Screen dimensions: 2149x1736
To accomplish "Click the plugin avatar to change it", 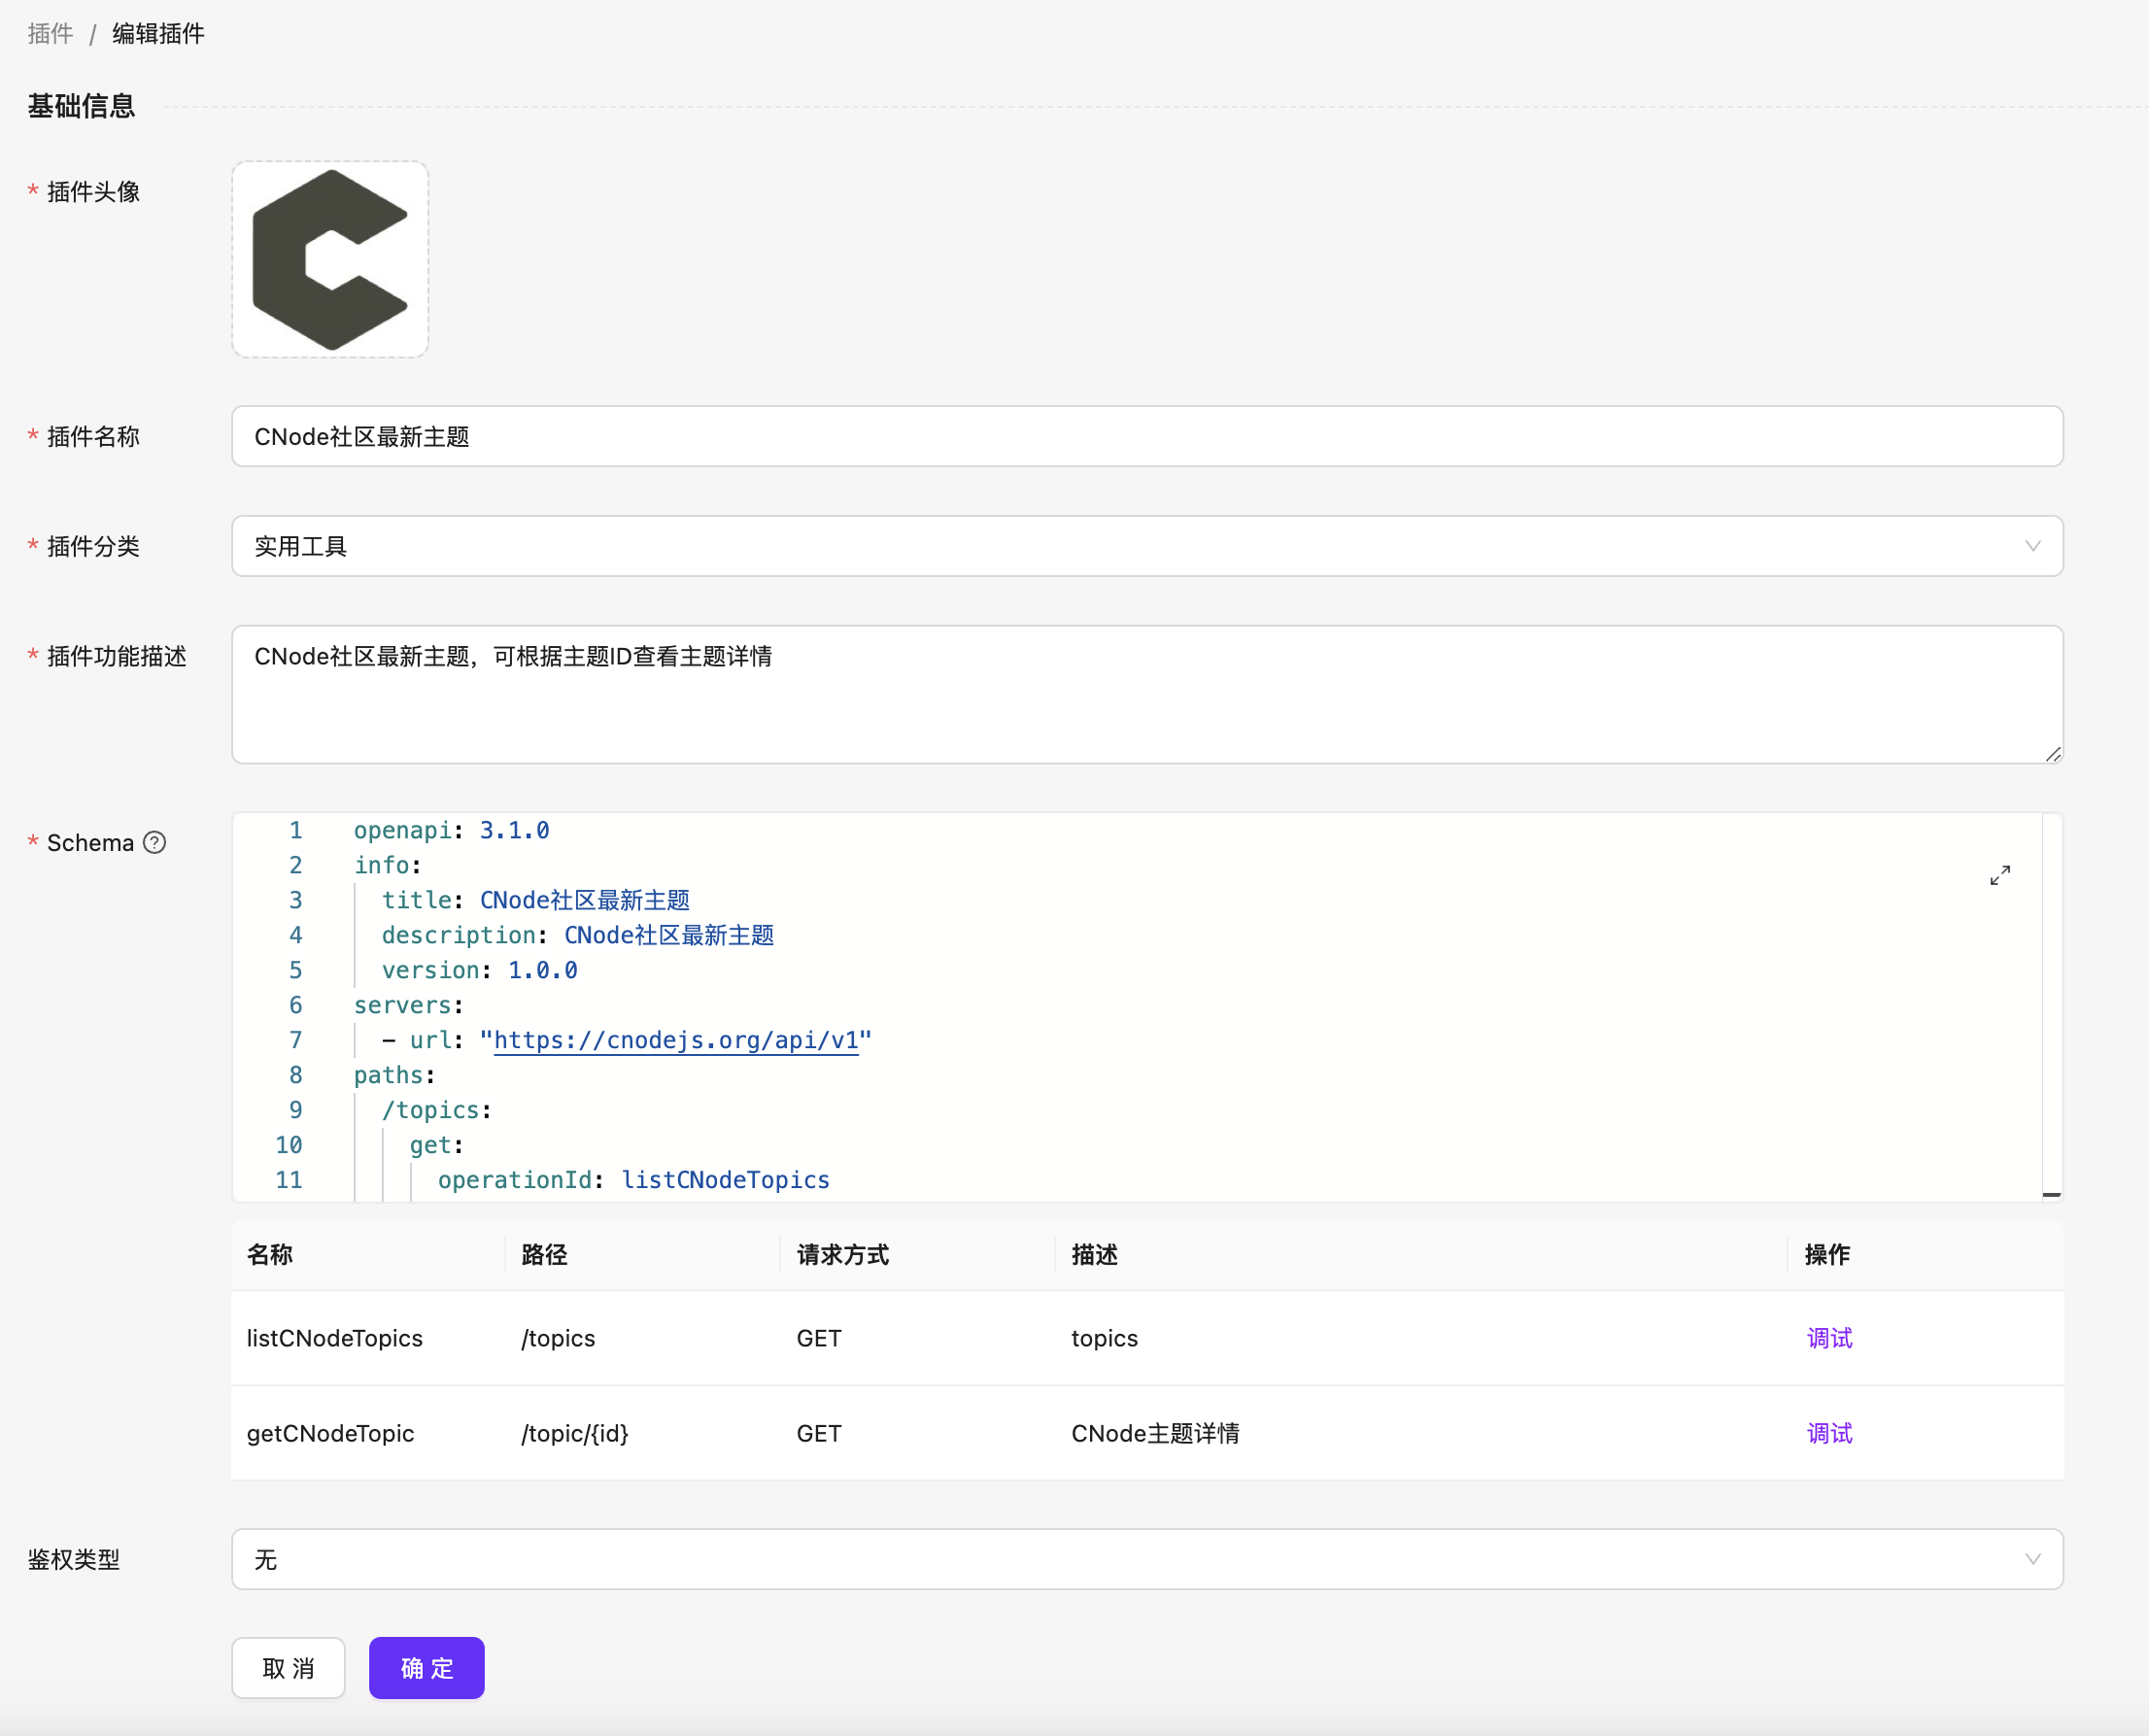I will [330, 259].
